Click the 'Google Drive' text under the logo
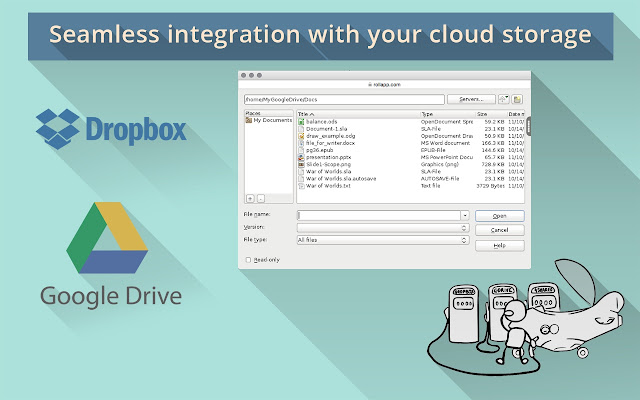The image size is (640, 400). click(111, 297)
